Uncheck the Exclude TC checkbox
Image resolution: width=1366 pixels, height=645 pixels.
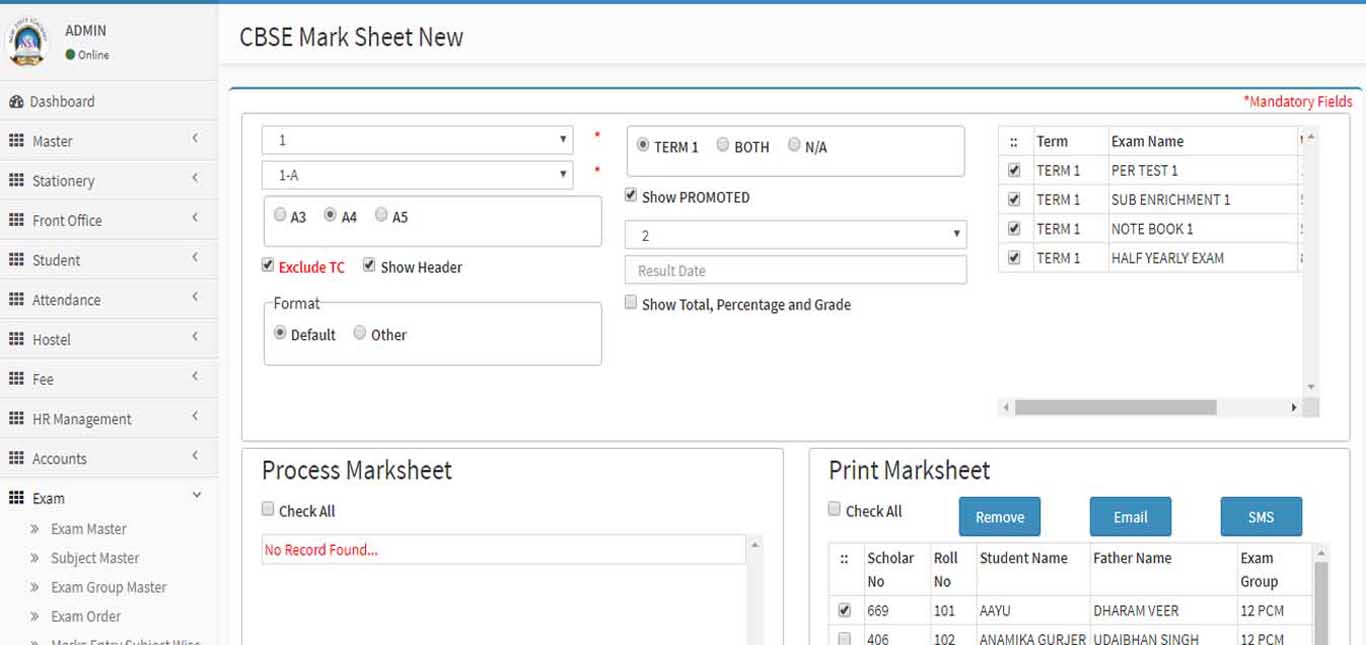[x=268, y=266]
